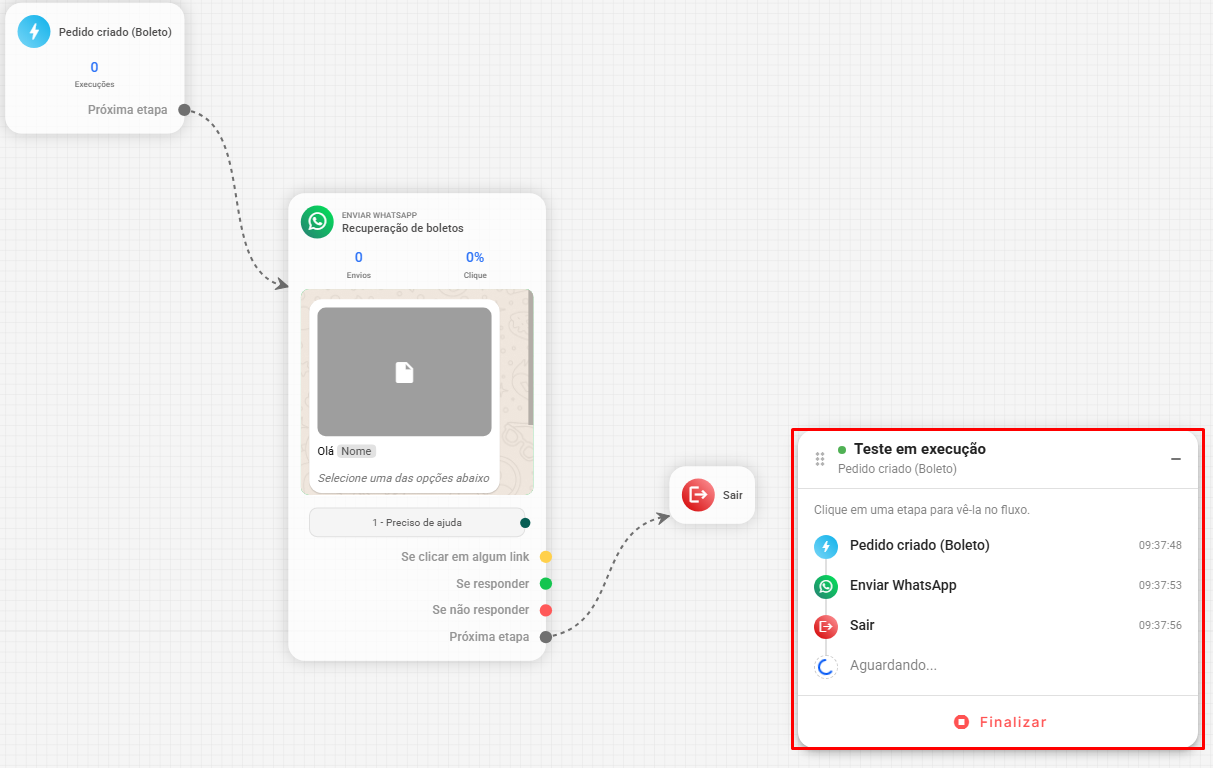This screenshot has height=768, width=1213.
Task: Select the Pedido criado (Boleto) step in test log
Action: tap(998, 546)
